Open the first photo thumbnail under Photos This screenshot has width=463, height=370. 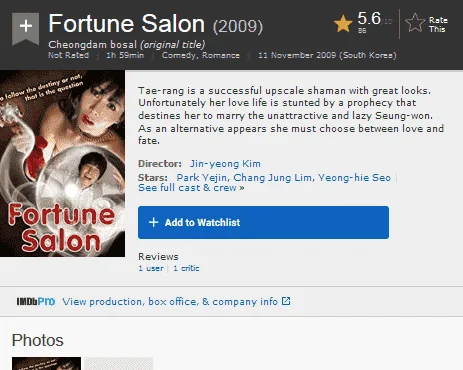[x=46, y=363]
